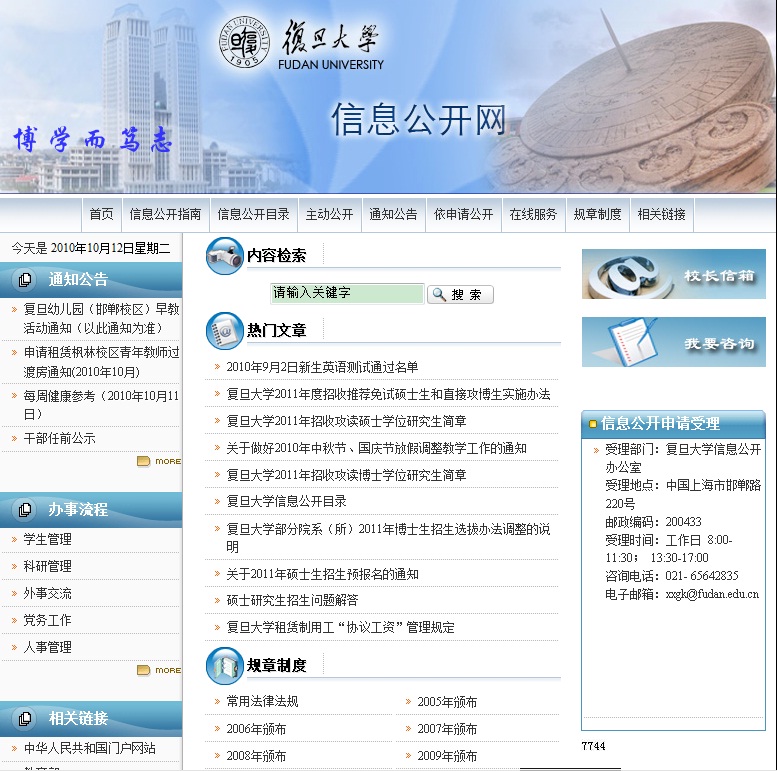Click the 相关链接 sidebar header icon
The height and width of the screenshot is (771, 777).
pos(25,719)
